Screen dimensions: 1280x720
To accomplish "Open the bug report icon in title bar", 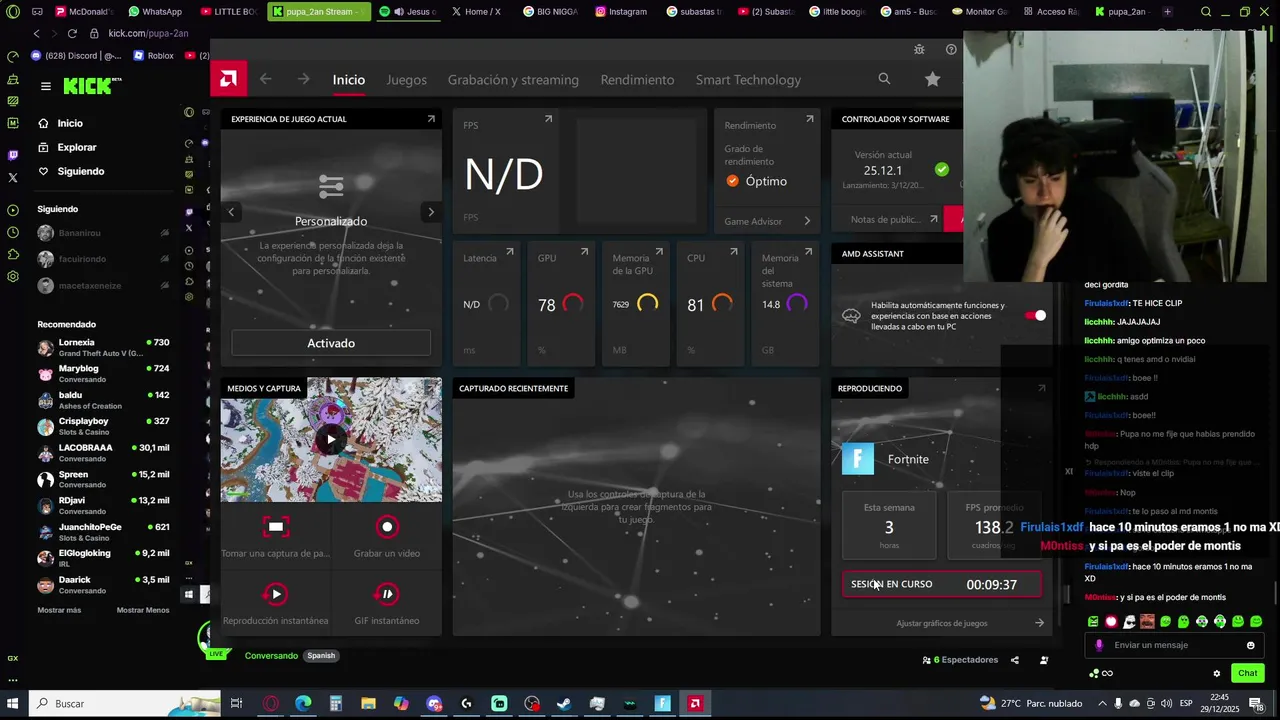I will pos(919,49).
